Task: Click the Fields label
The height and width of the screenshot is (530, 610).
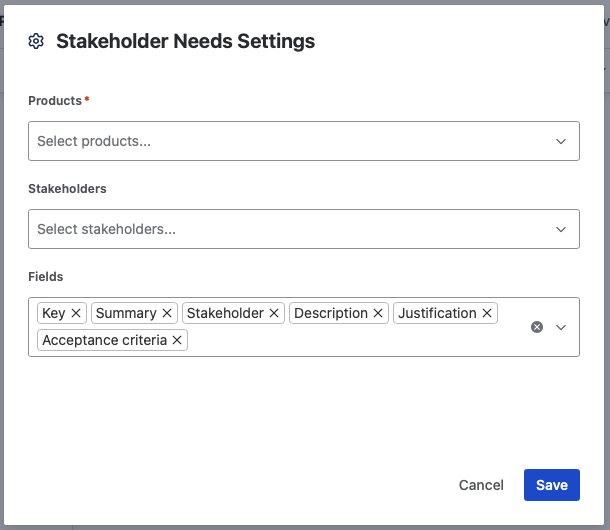Action: tap(46, 277)
